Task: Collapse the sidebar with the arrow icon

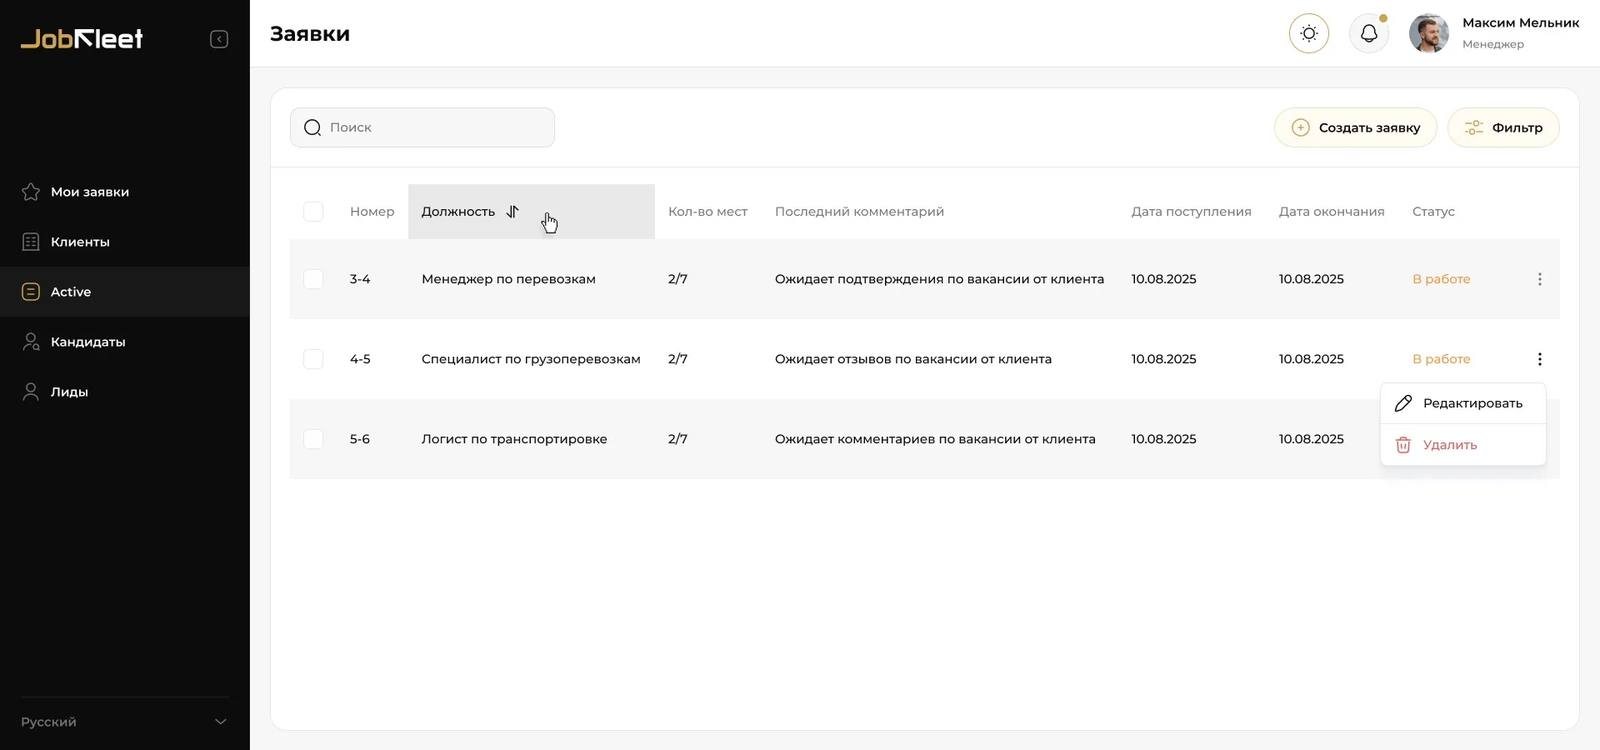Action: click(x=219, y=39)
